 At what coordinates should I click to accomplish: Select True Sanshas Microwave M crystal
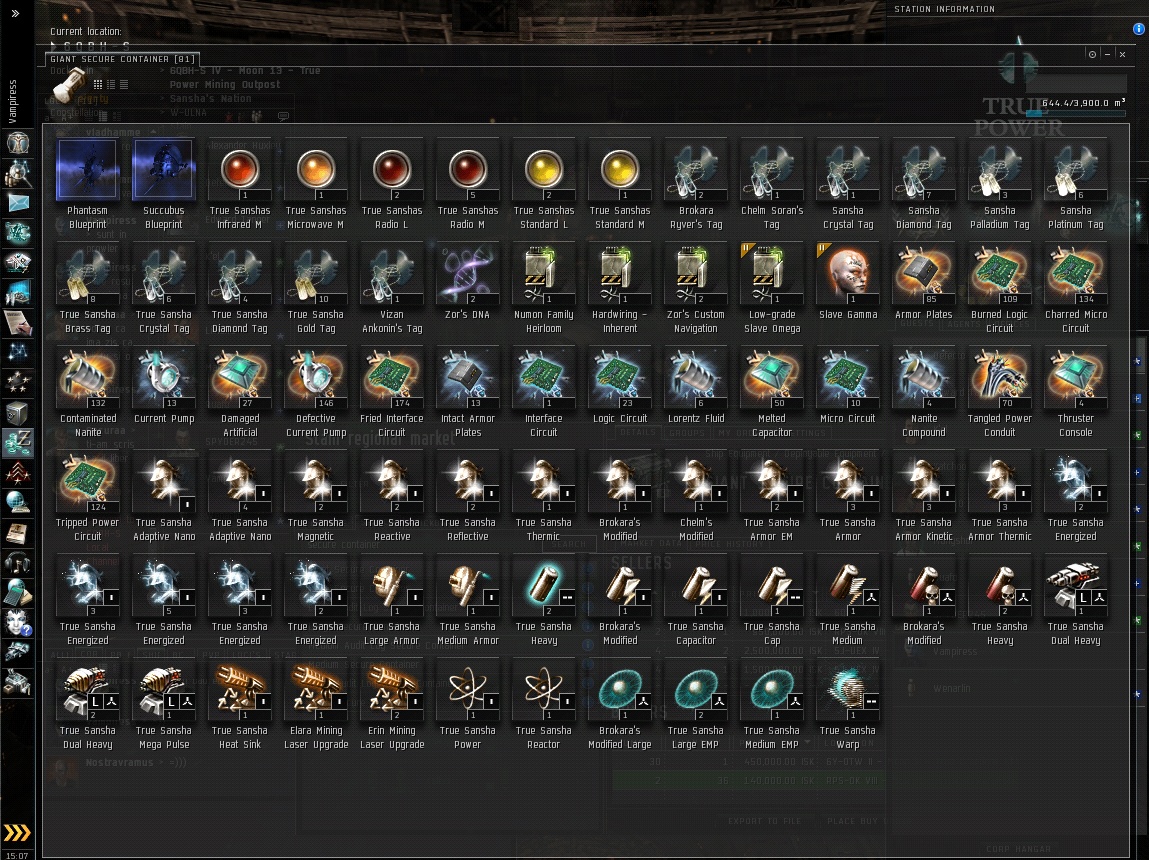[316, 185]
